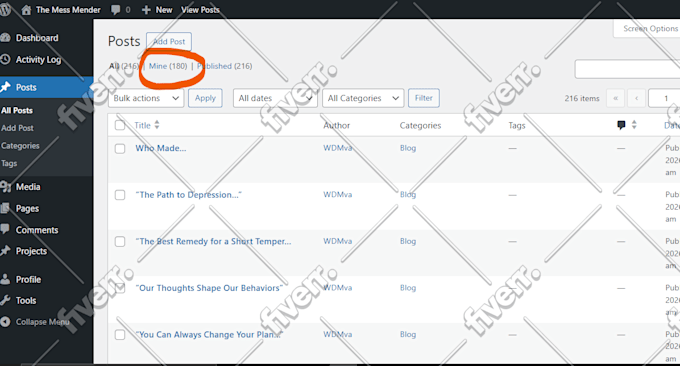Click the WordPress logo icon
The width and height of the screenshot is (680, 366).
(5, 10)
